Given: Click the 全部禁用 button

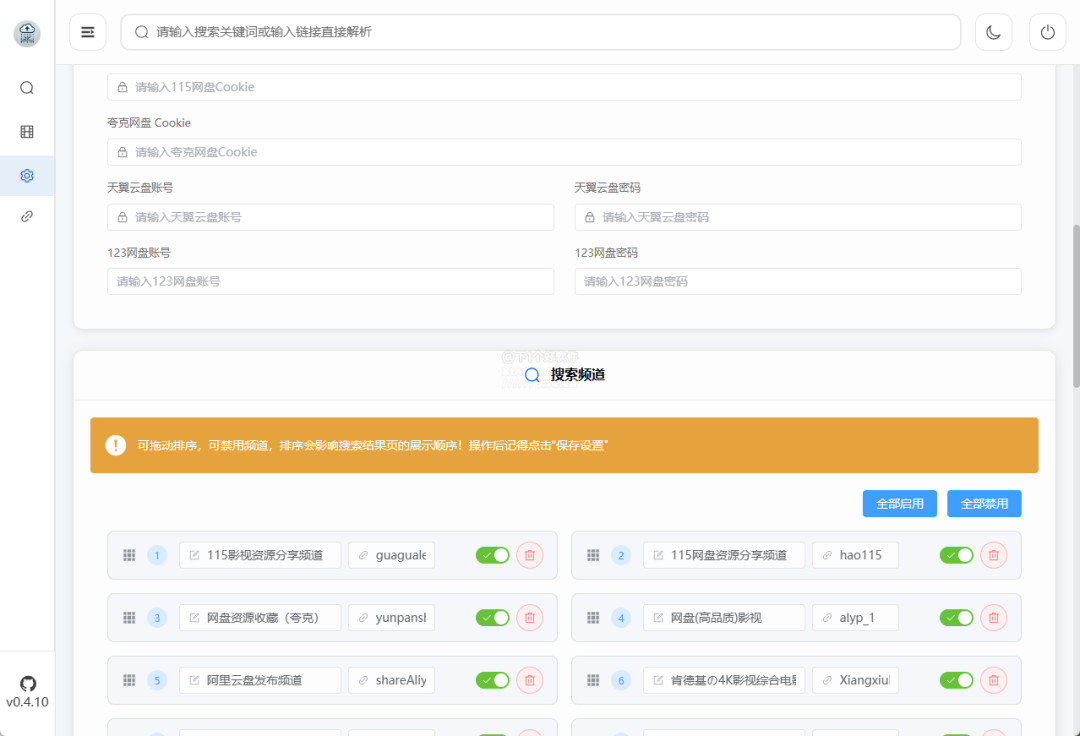Looking at the screenshot, I should coord(984,504).
